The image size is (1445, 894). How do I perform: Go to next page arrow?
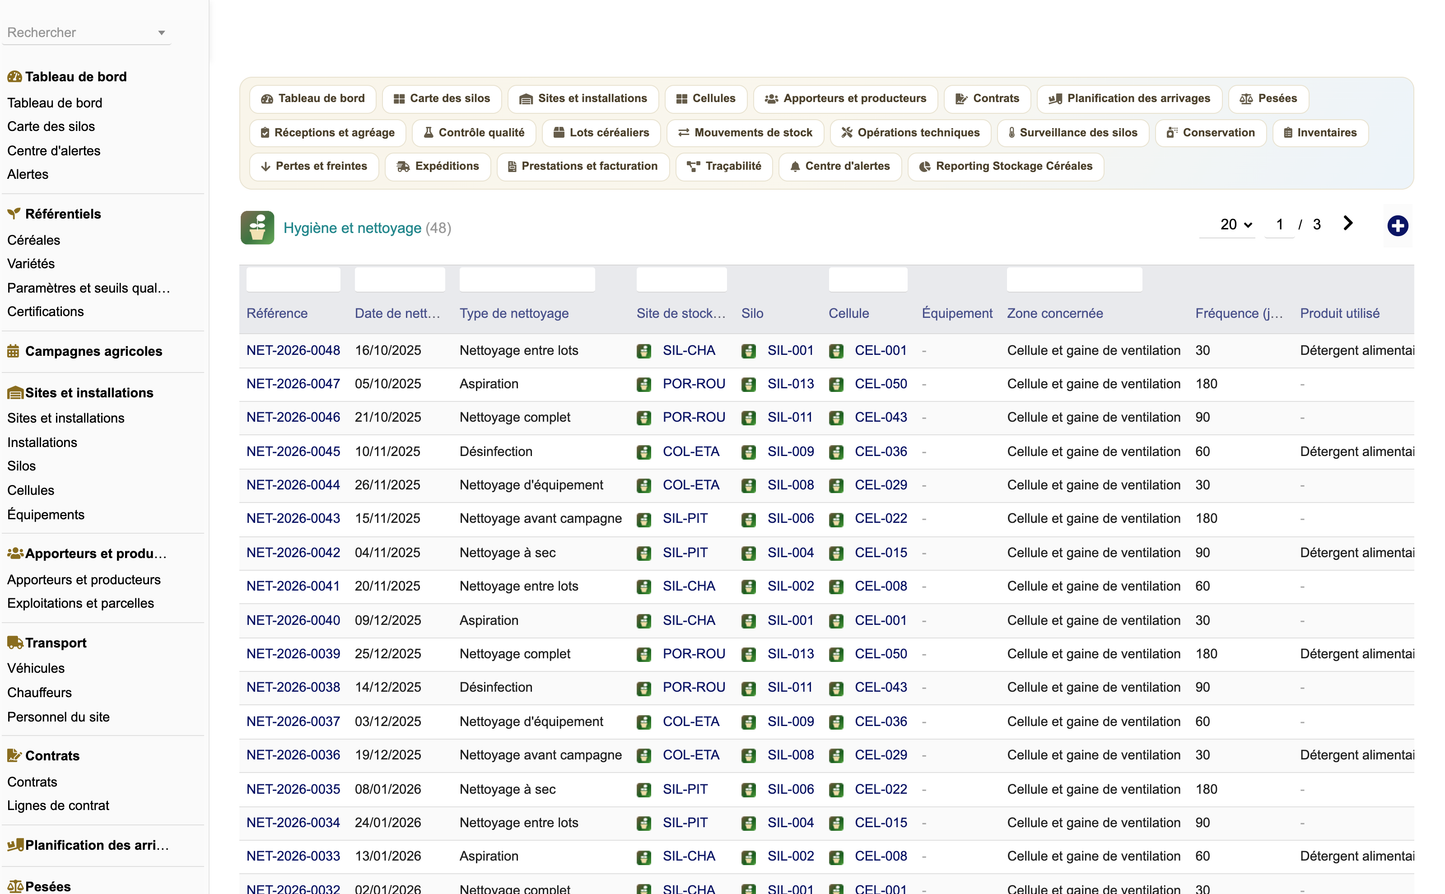tap(1348, 224)
